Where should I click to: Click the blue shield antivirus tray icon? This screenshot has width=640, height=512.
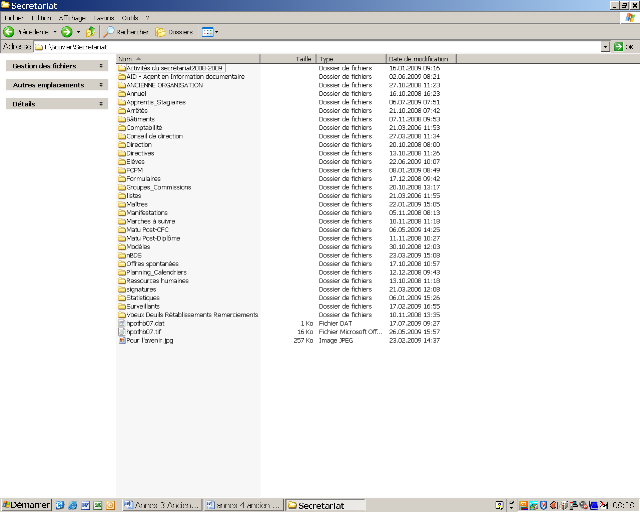(x=543, y=505)
